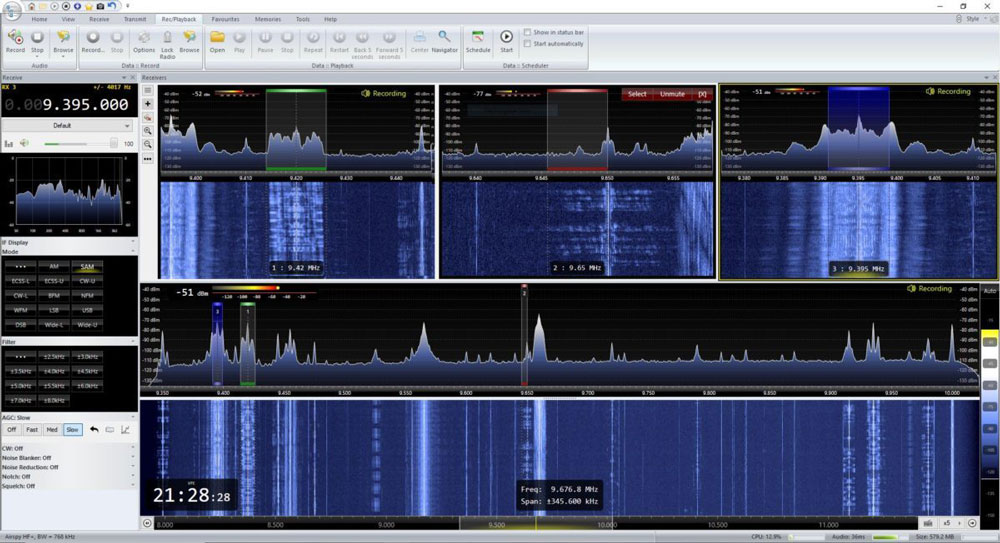Click Unmute on receiver 2 panel
Image resolution: width=1000 pixels, height=543 pixels.
pyautogui.click(x=672, y=94)
